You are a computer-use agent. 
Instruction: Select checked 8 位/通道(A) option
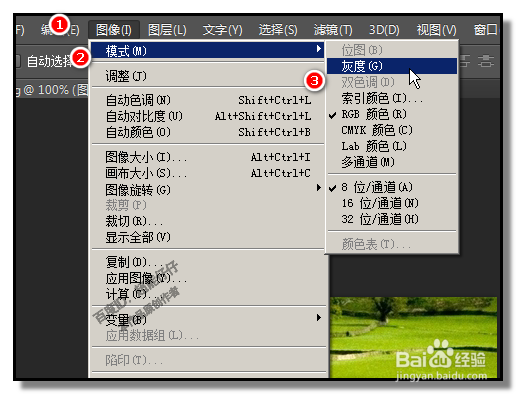tap(392, 187)
